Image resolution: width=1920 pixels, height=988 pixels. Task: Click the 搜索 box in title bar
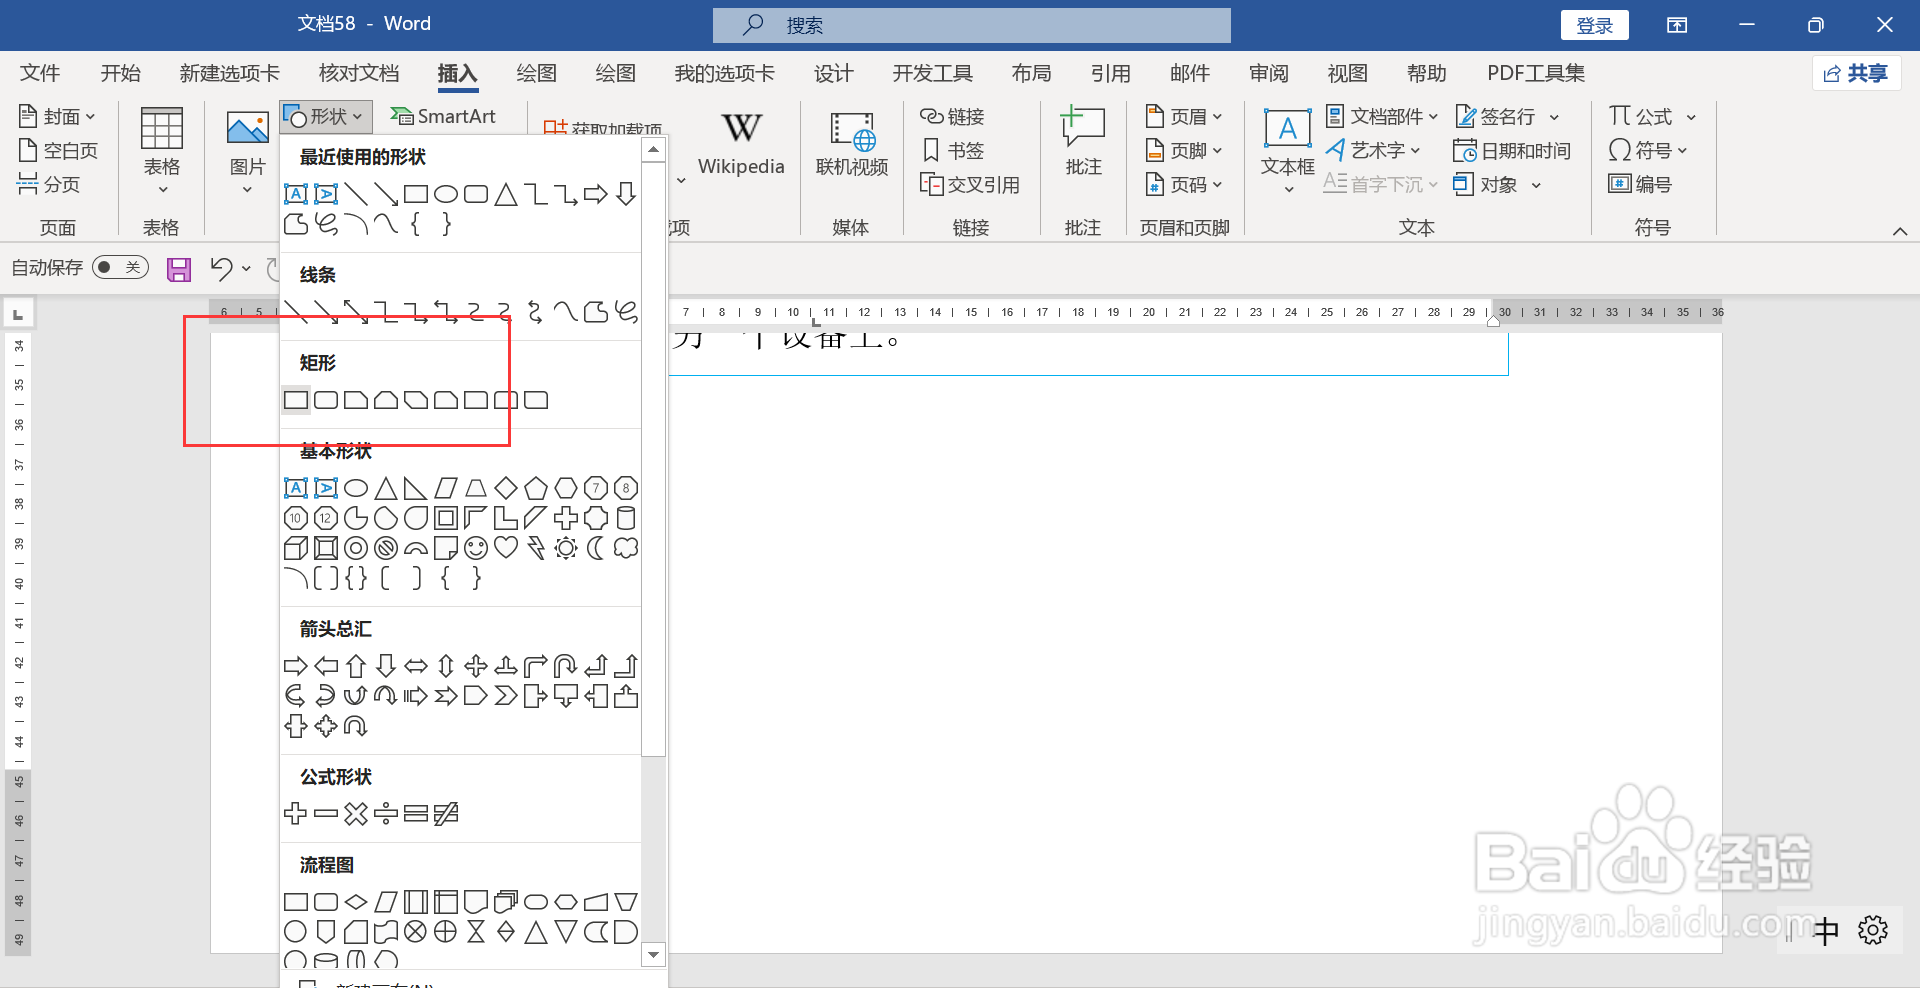[971, 25]
